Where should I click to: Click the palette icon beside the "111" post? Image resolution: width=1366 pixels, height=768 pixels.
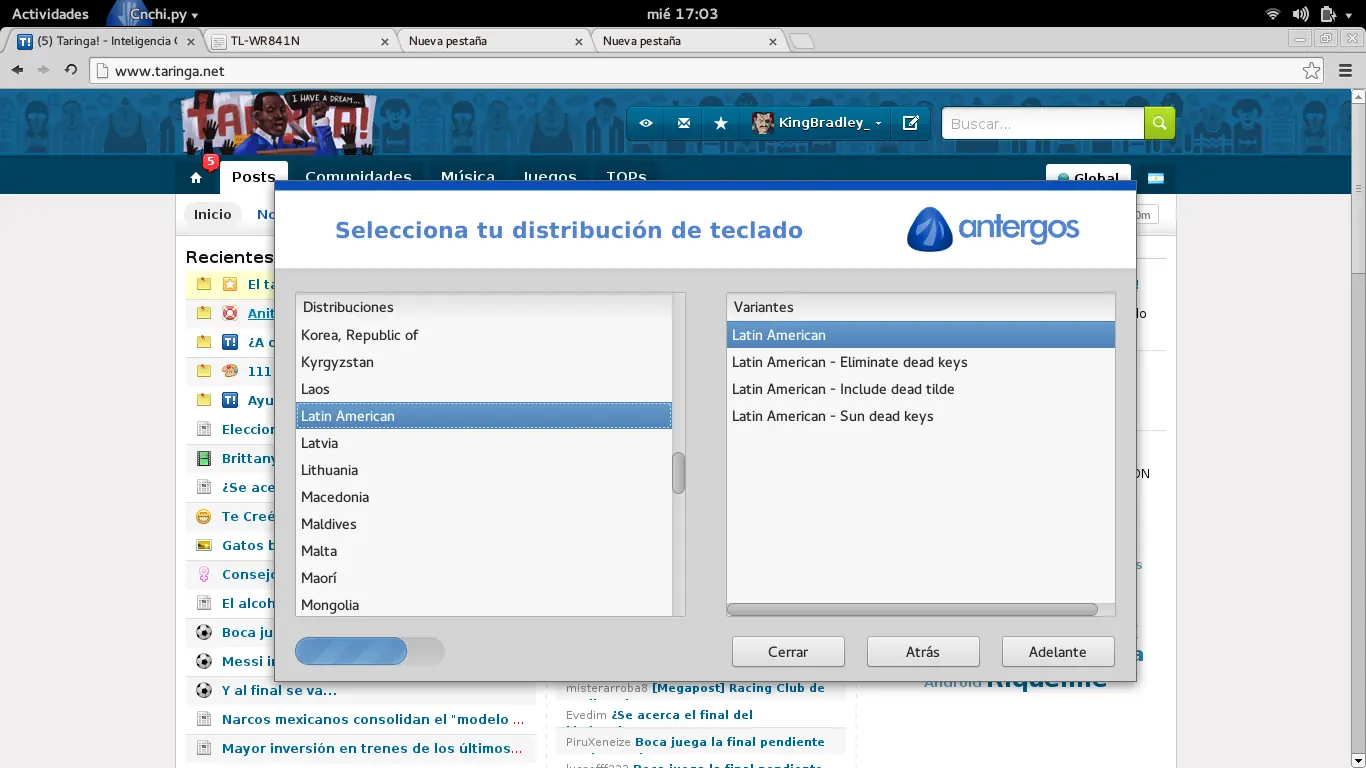(x=230, y=371)
